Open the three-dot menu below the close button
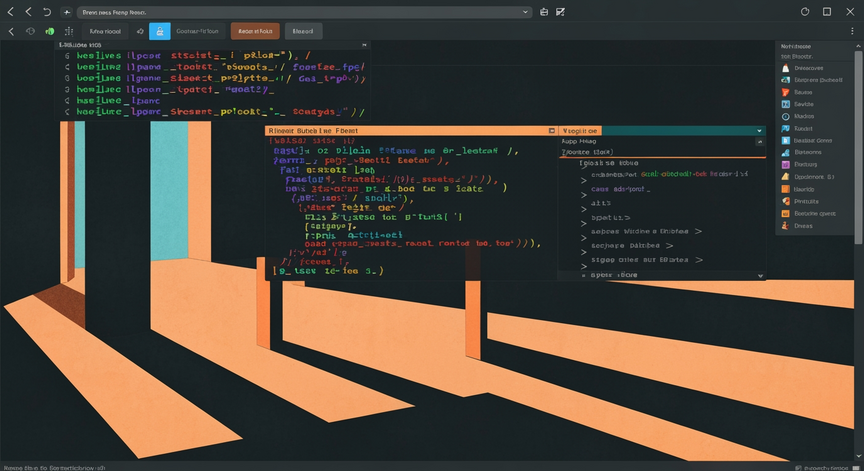This screenshot has height=471, width=864. point(852,31)
